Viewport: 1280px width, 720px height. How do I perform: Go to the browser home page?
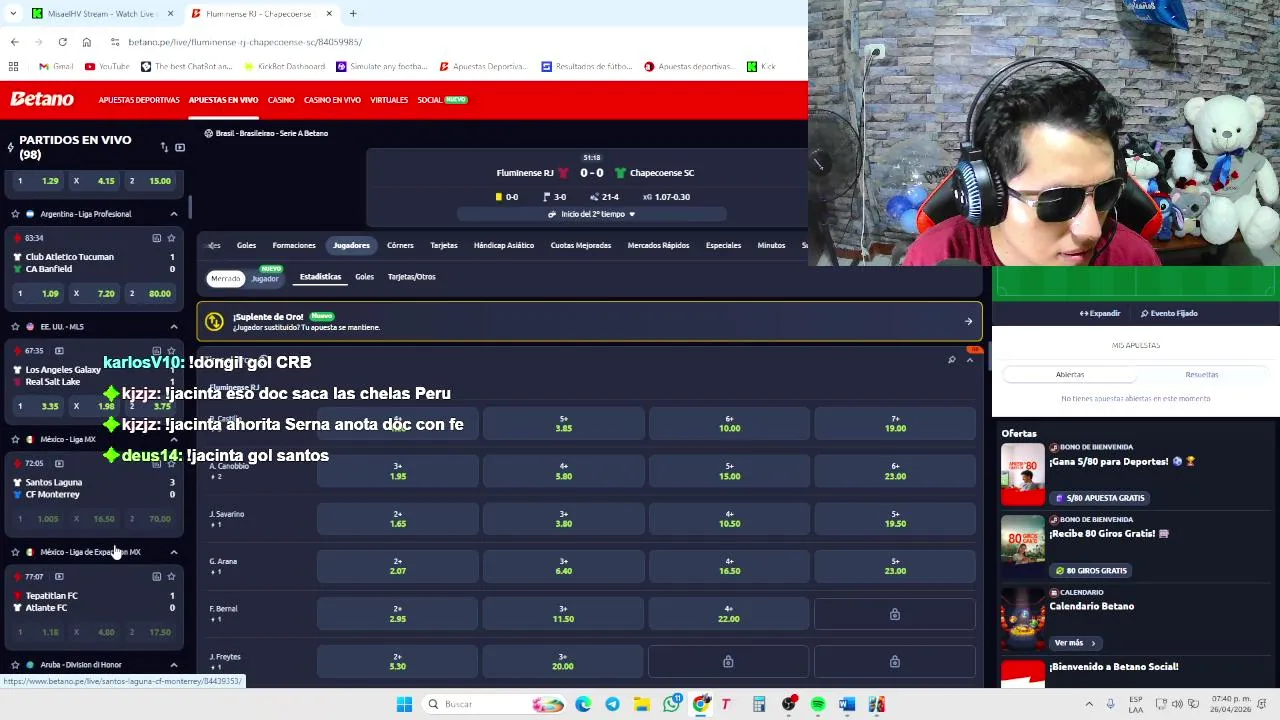[86, 42]
